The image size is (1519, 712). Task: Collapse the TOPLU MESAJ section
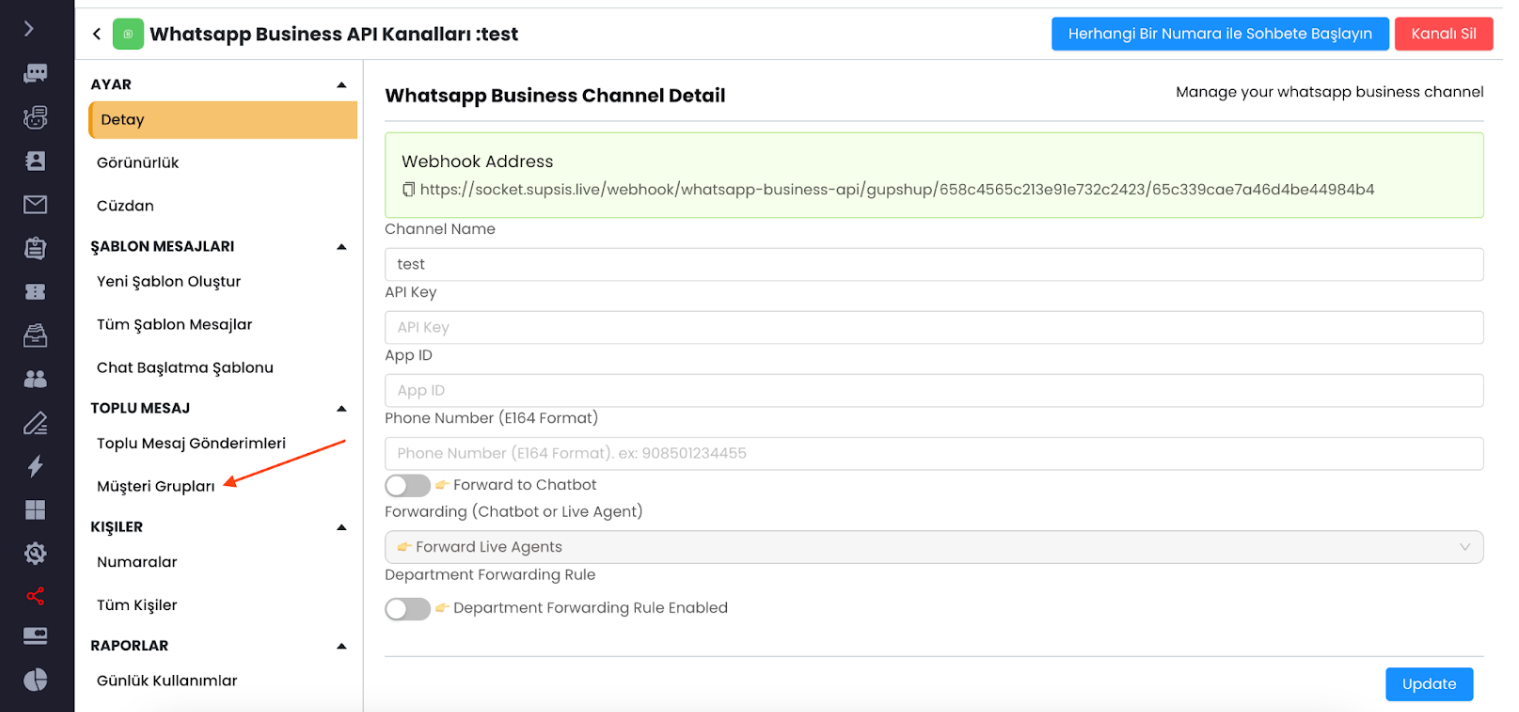[x=341, y=408]
